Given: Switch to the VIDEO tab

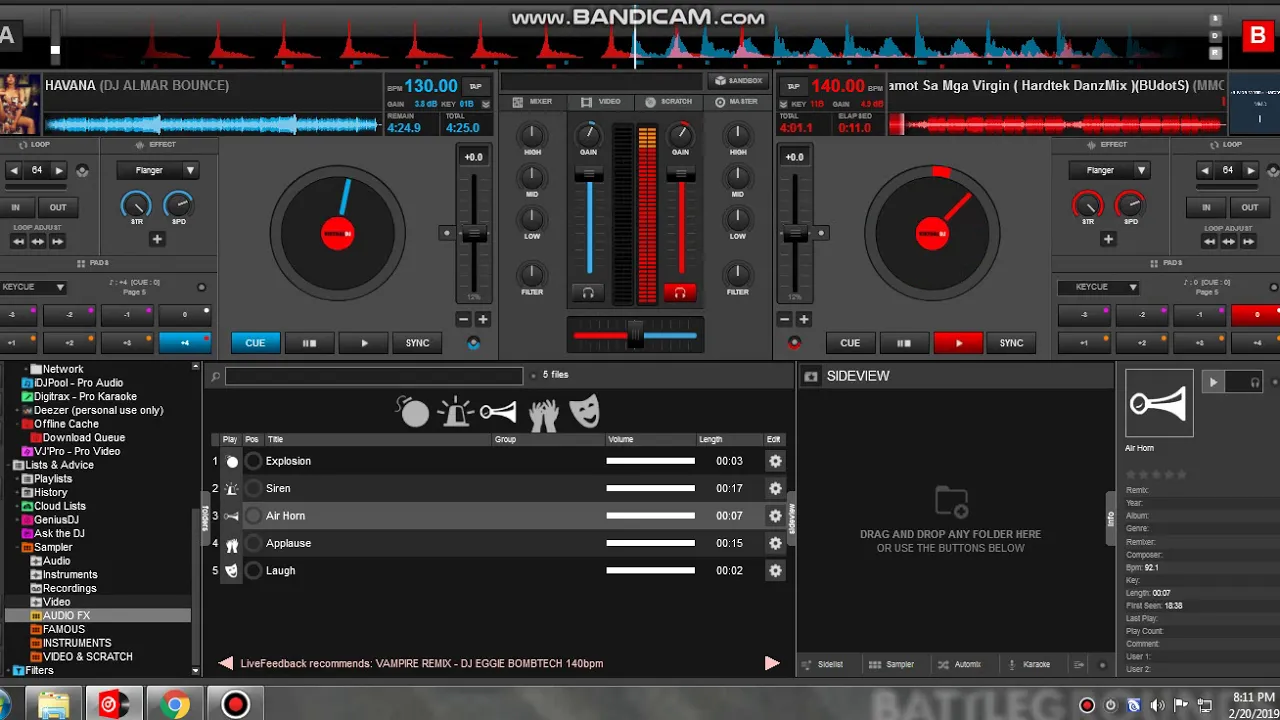Looking at the screenshot, I should [x=602, y=101].
